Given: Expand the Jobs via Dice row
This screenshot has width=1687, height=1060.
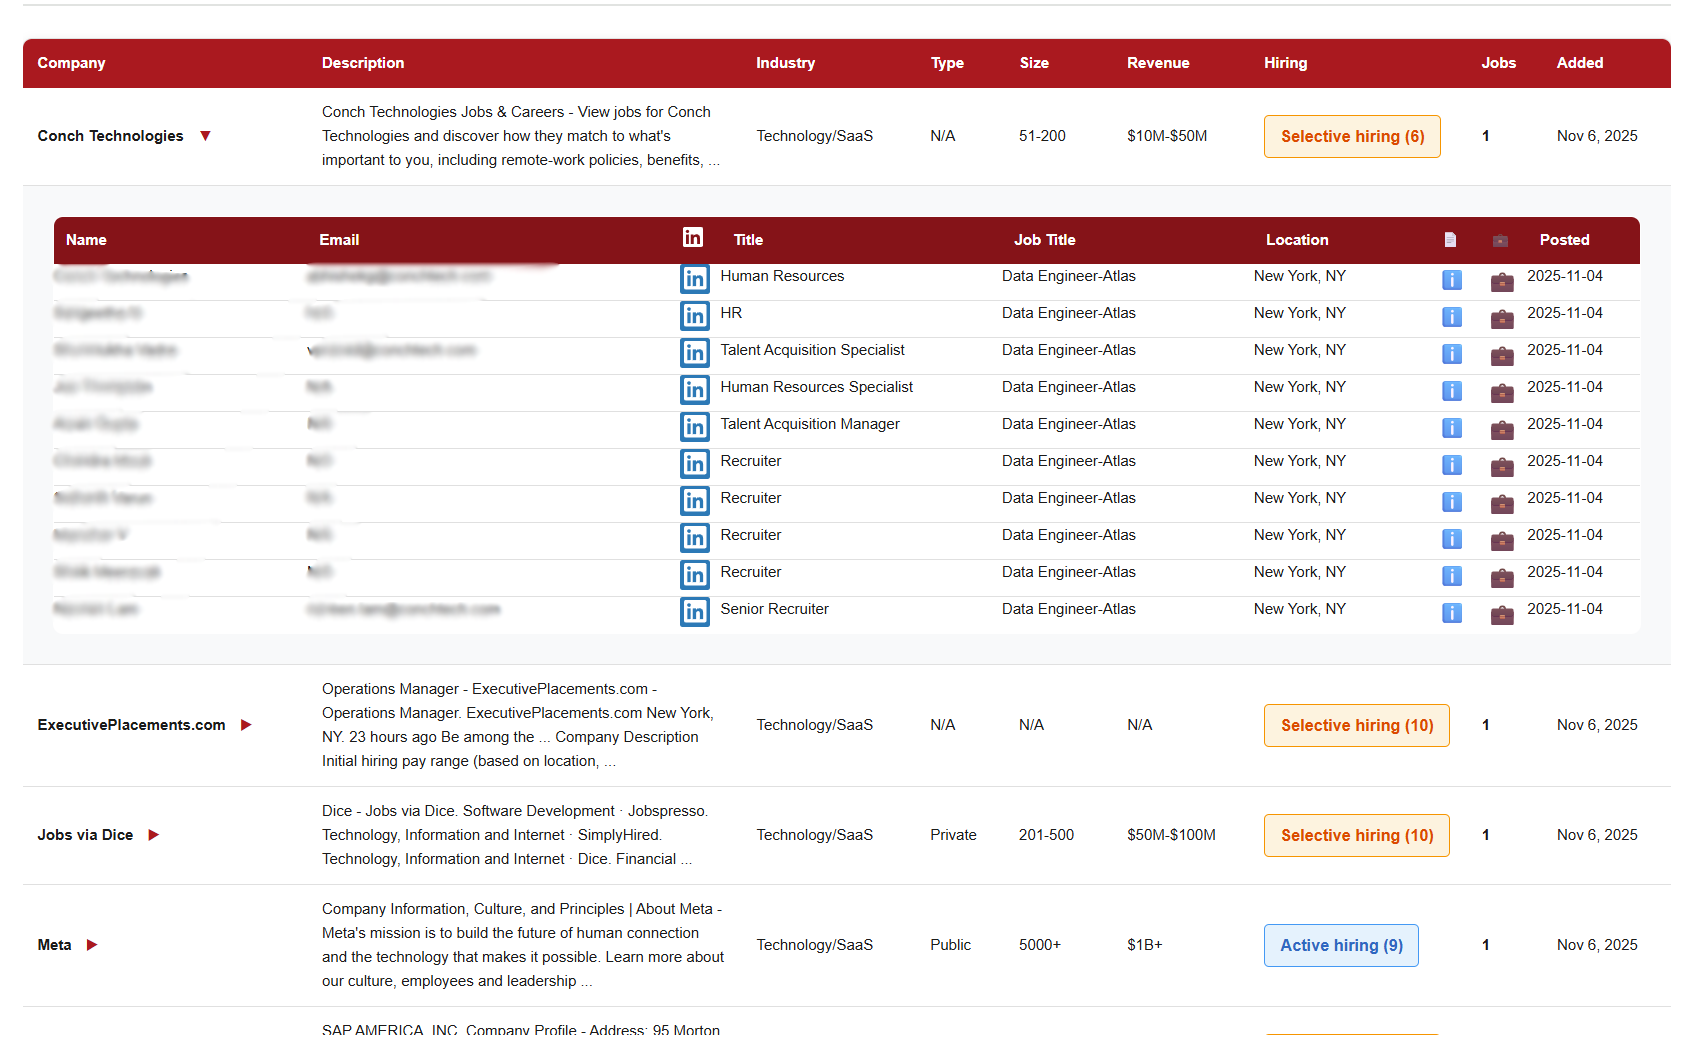Looking at the screenshot, I should tap(154, 835).
